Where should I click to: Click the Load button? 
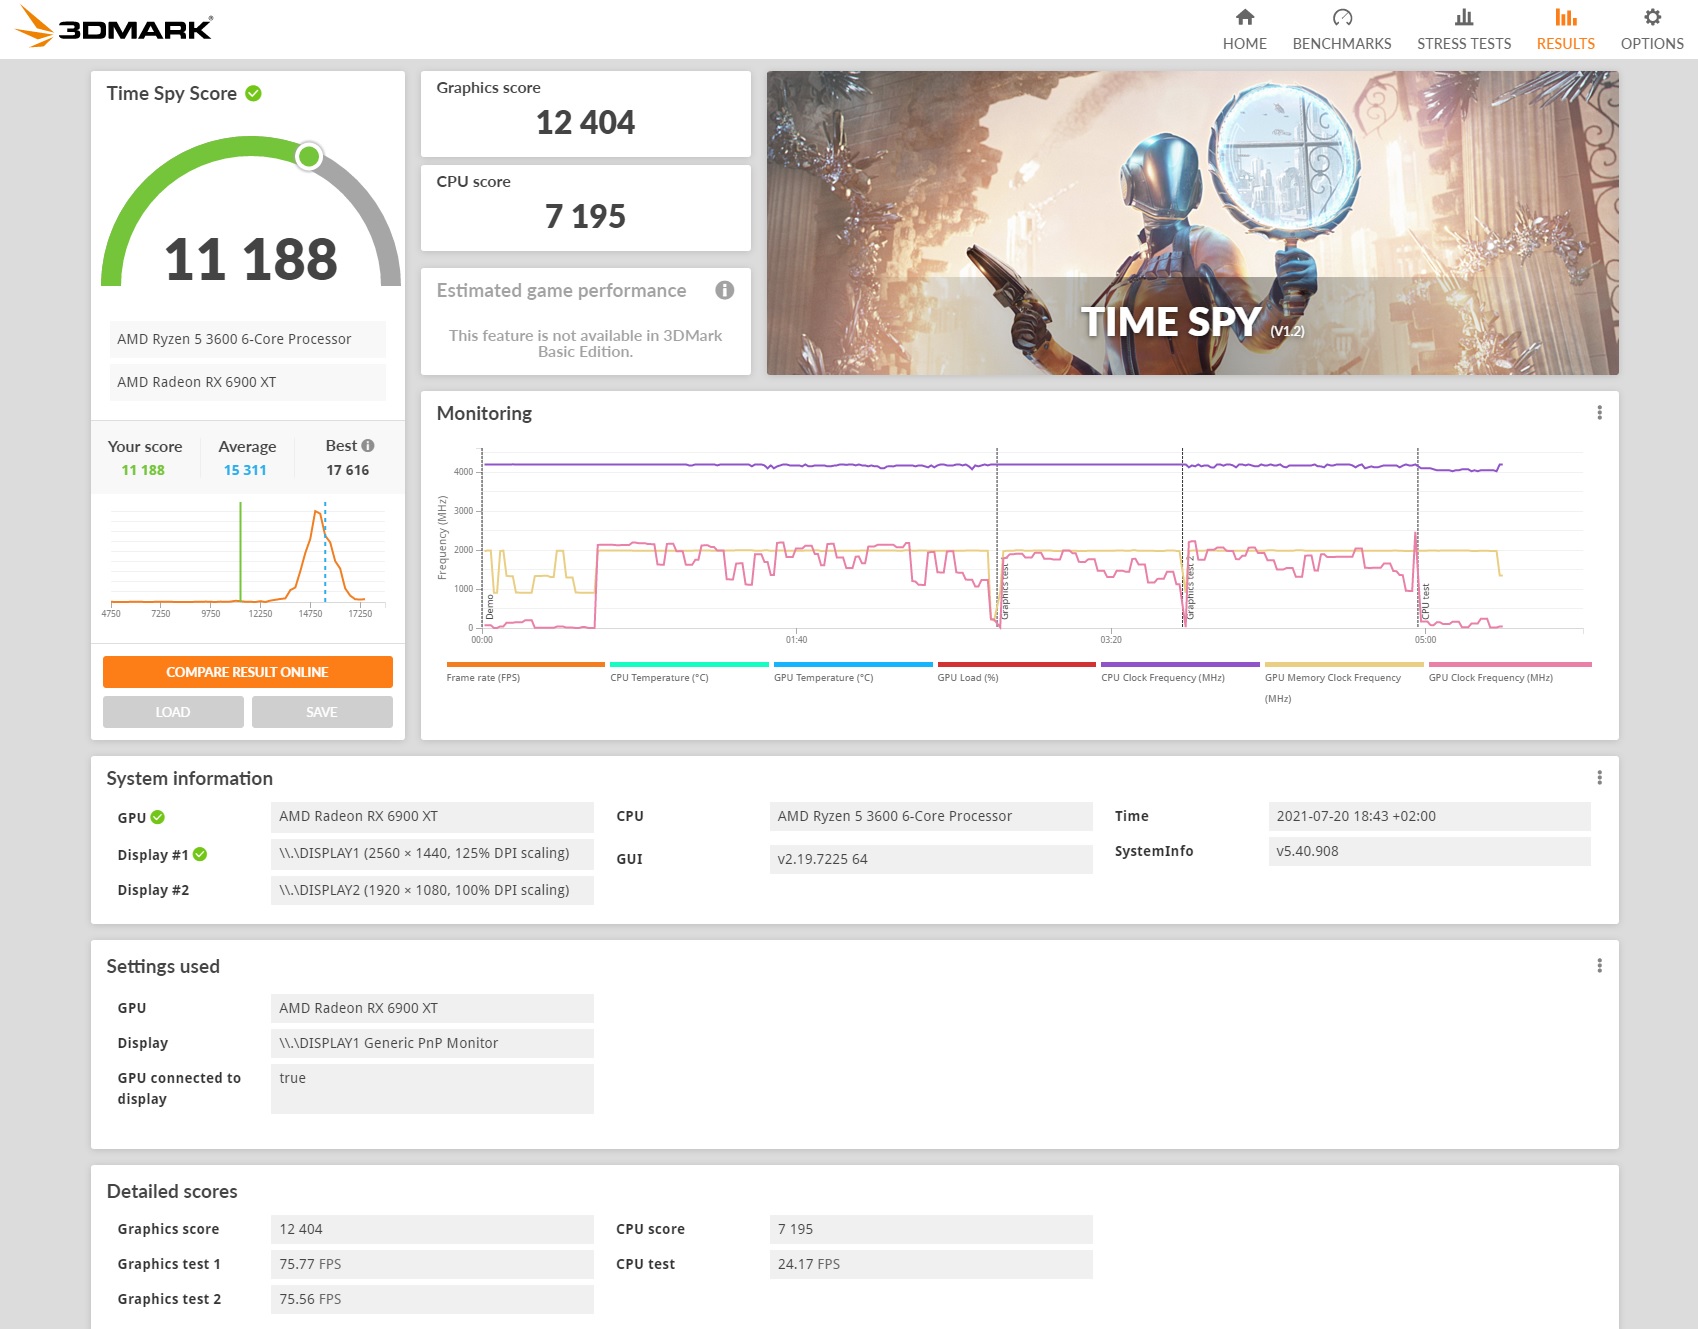[173, 712]
